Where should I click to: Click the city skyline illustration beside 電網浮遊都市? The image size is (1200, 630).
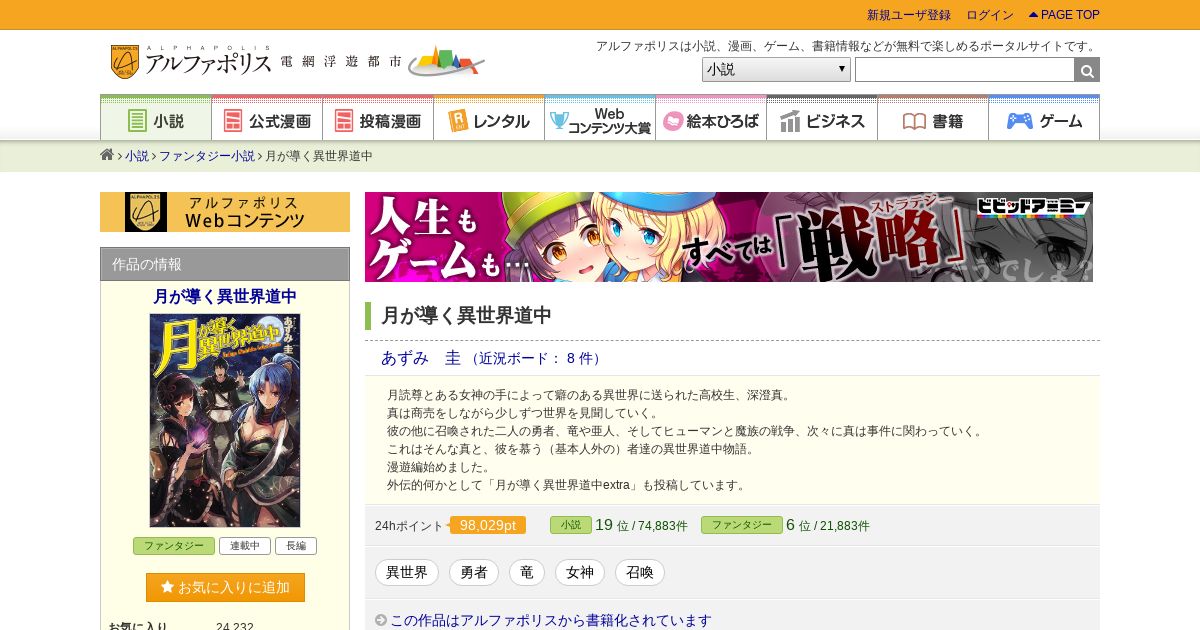[x=446, y=61]
